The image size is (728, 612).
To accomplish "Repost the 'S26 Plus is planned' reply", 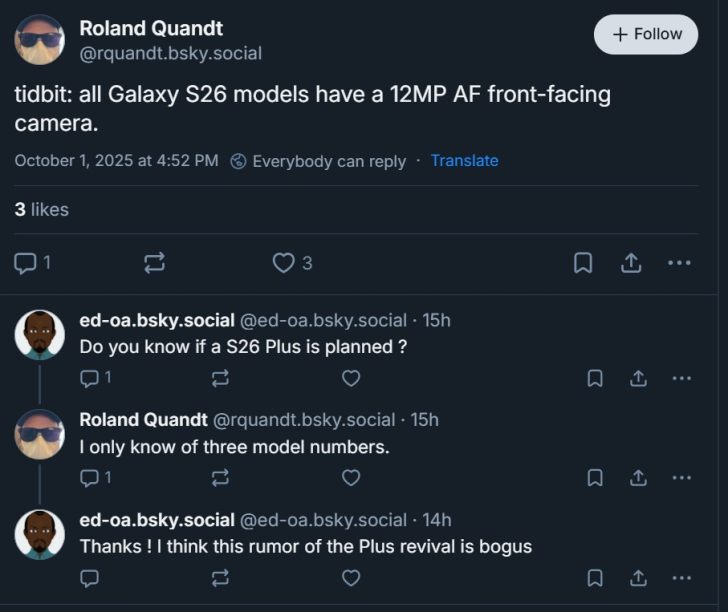I will point(220,378).
